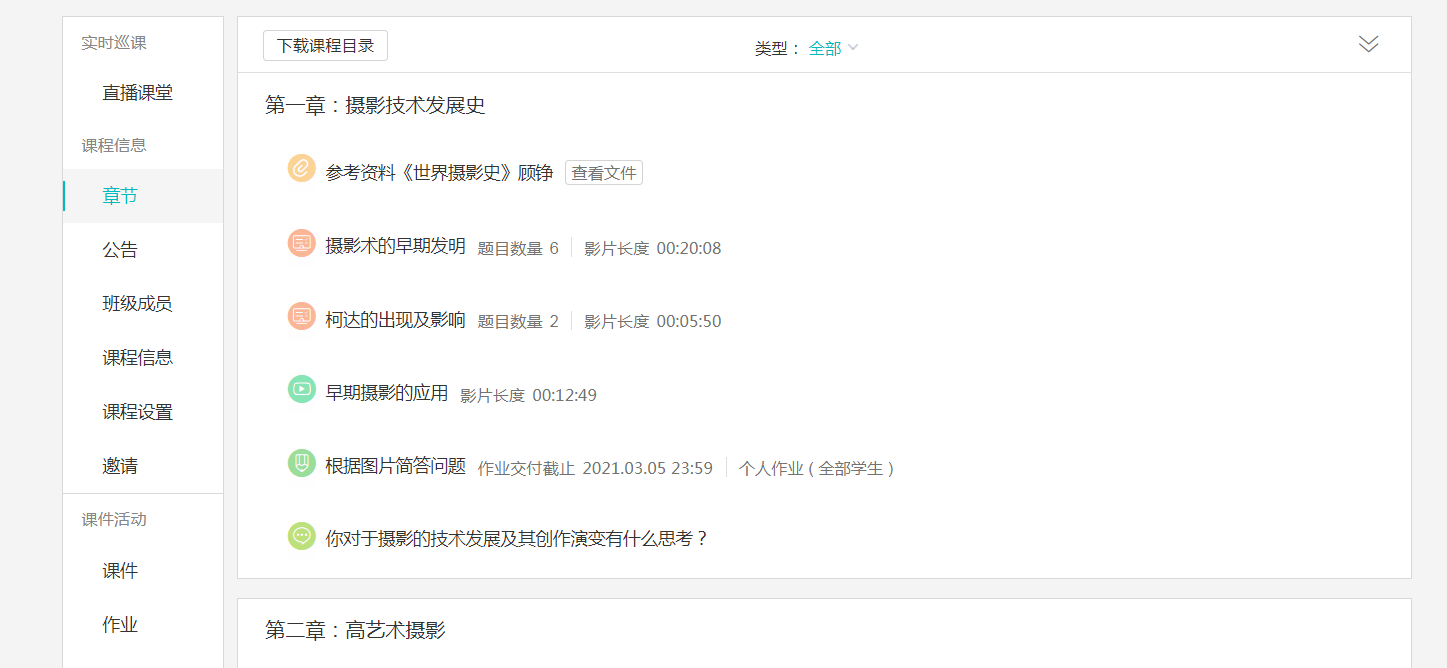The image size is (1447, 668).
Task: Select the 章节 sidebar item
Action: (x=120, y=196)
